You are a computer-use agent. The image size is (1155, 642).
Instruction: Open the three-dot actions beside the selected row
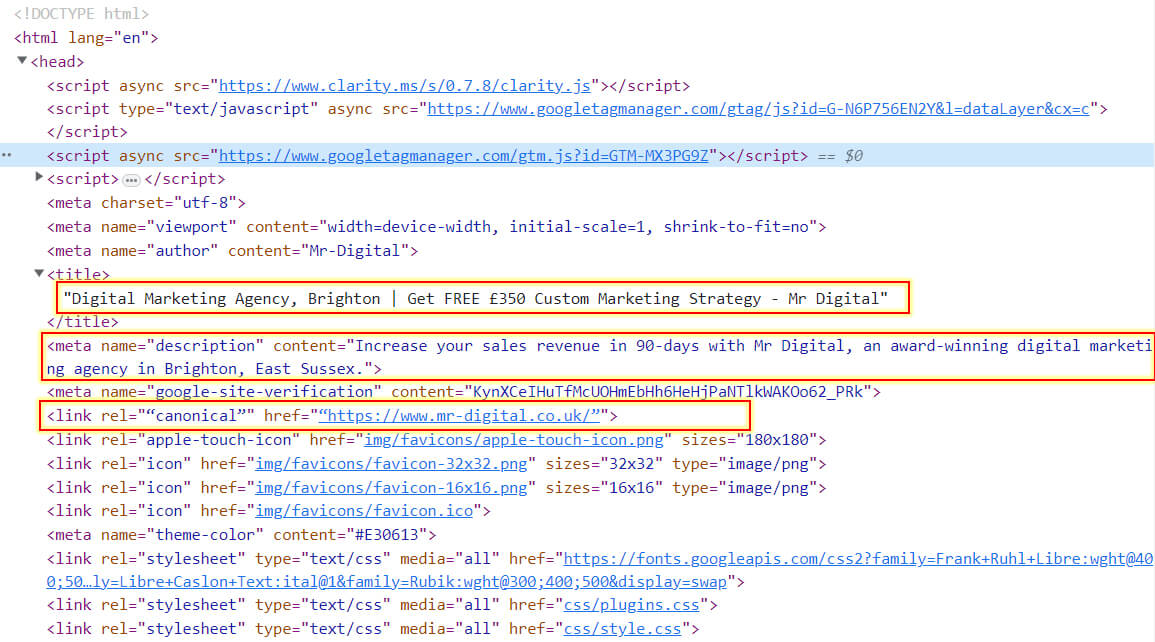(7, 155)
